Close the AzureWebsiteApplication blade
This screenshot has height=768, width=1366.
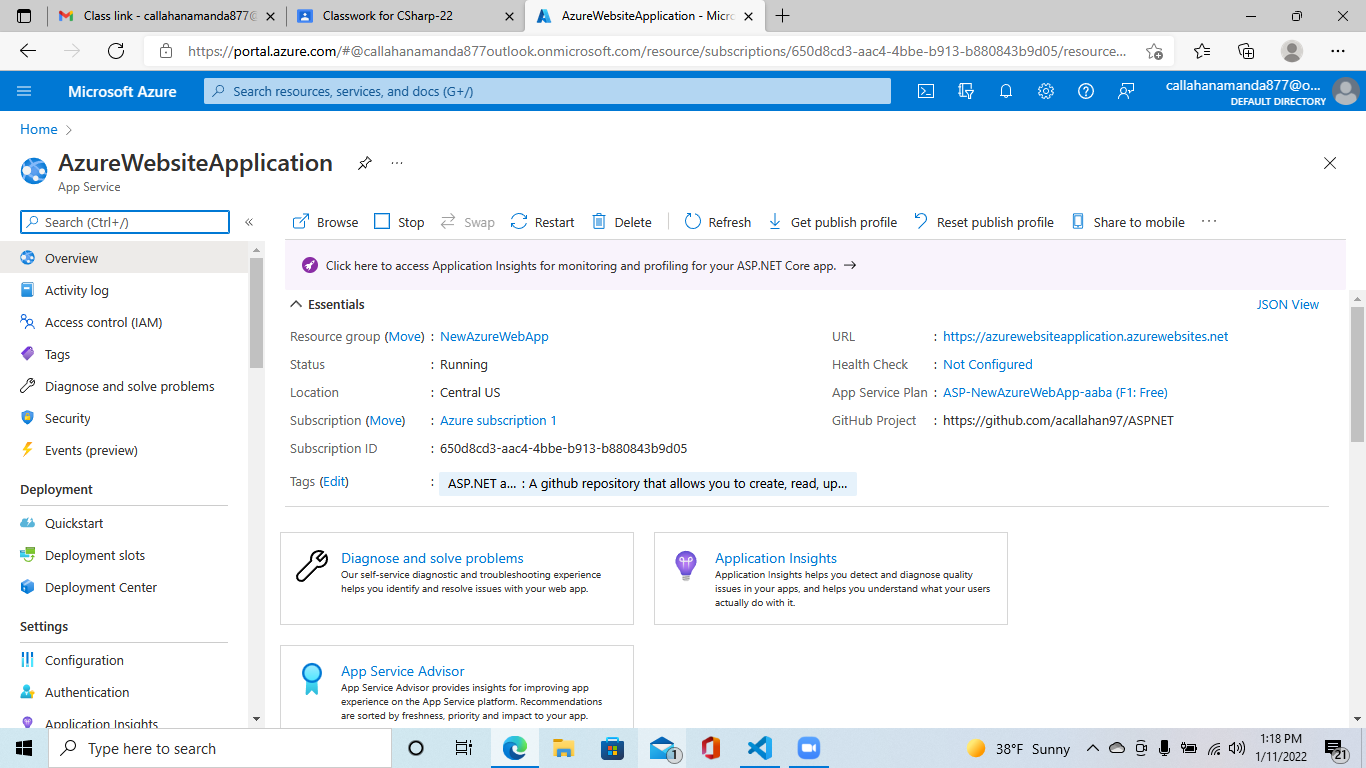[1330, 163]
